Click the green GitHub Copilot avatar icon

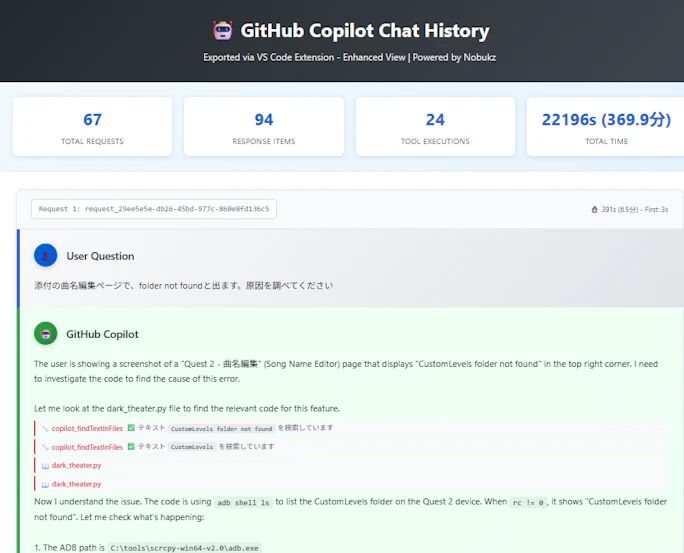(x=46, y=334)
